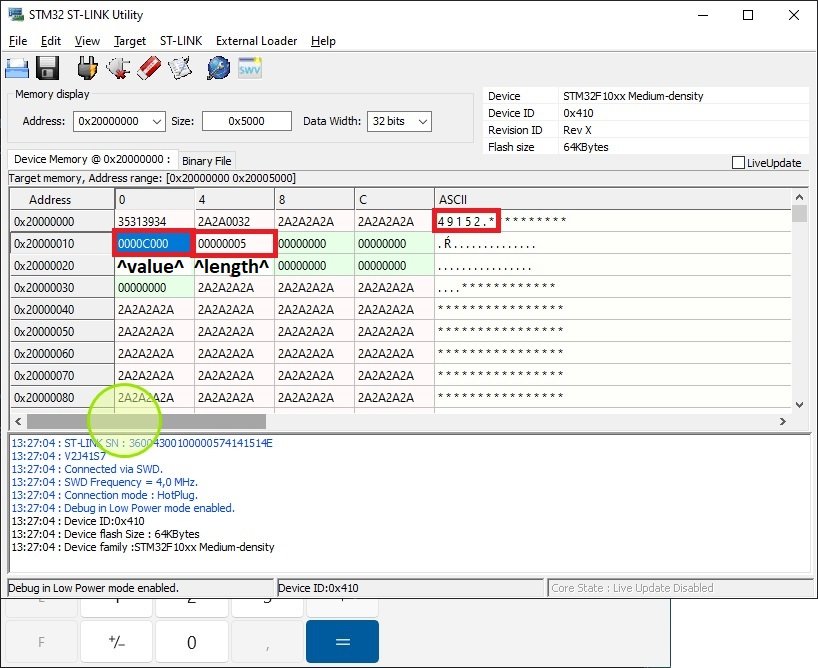Click log line Device flash Size : 64KBytes
The width and height of the screenshot is (818, 668).
[105, 534]
